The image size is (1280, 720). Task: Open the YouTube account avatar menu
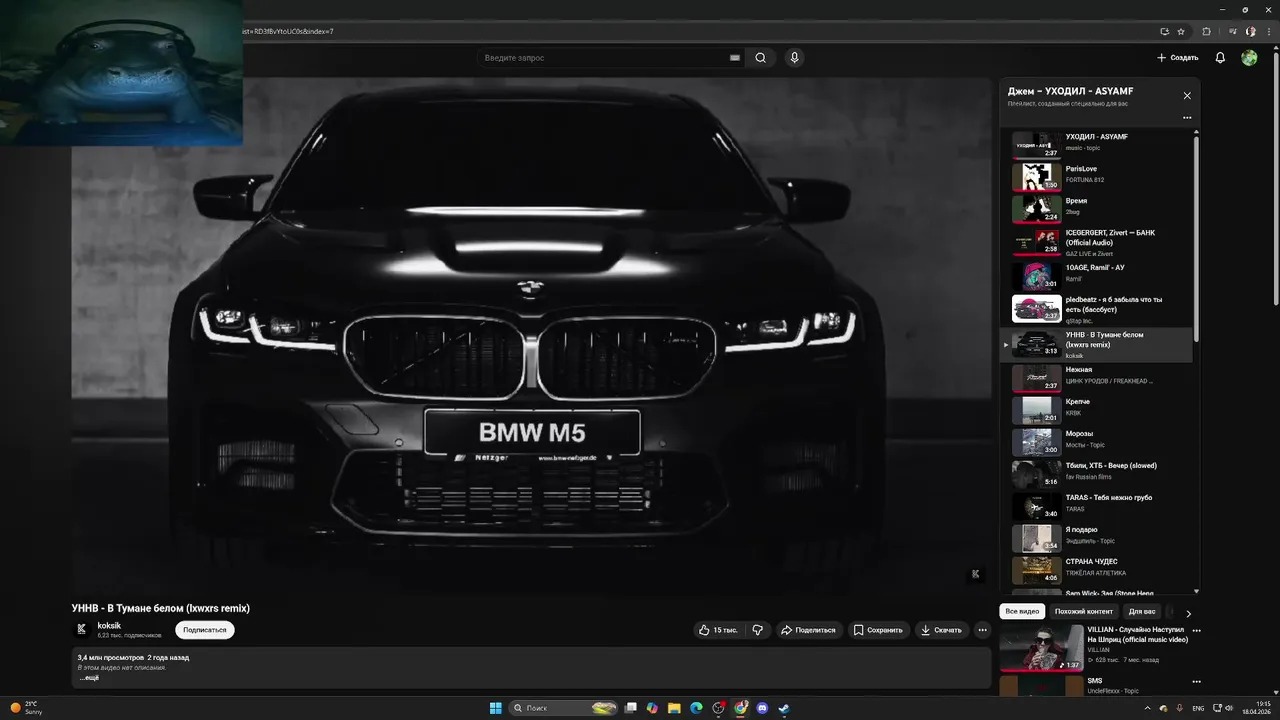click(1249, 58)
